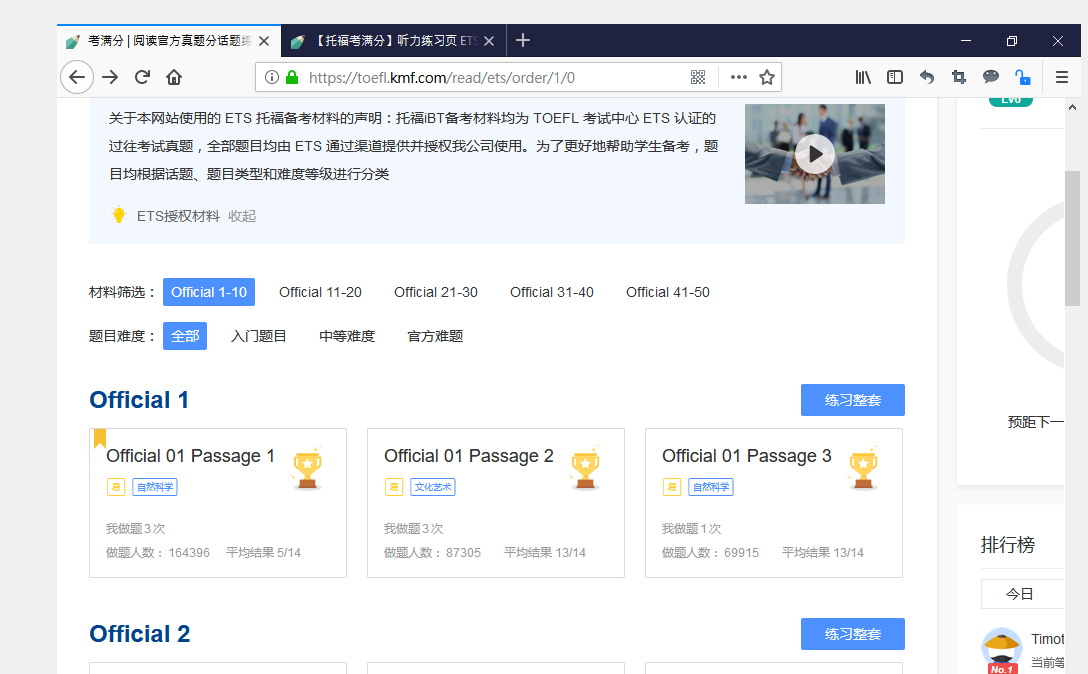Click the yellow bookmark ribbon on Passage 1
The height and width of the screenshot is (674, 1088).
100,439
